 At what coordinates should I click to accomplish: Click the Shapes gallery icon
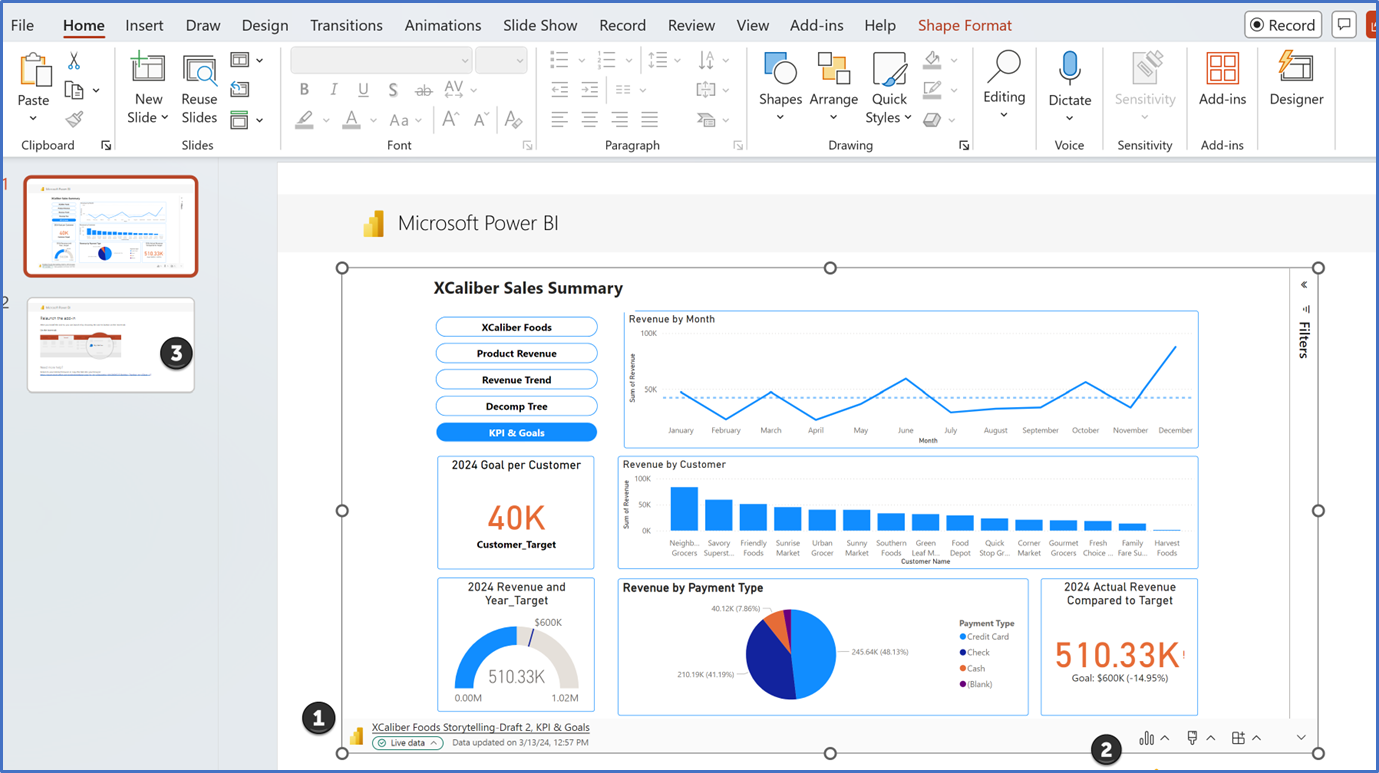pyautogui.click(x=780, y=70)
